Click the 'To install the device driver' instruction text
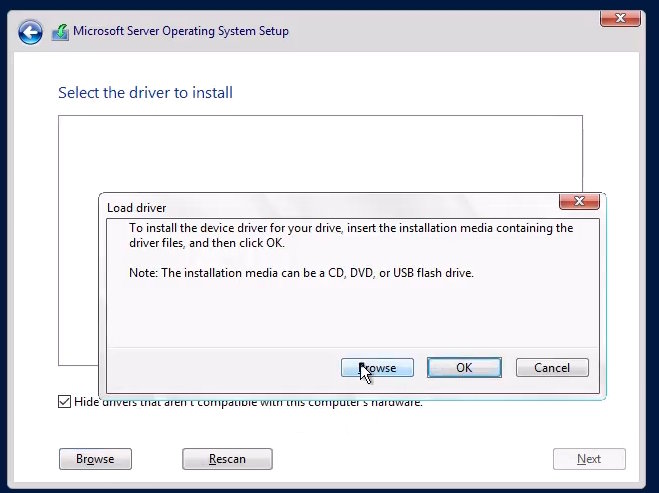Image resolution: width=659 pixels, height=493 pixels. 351,235
